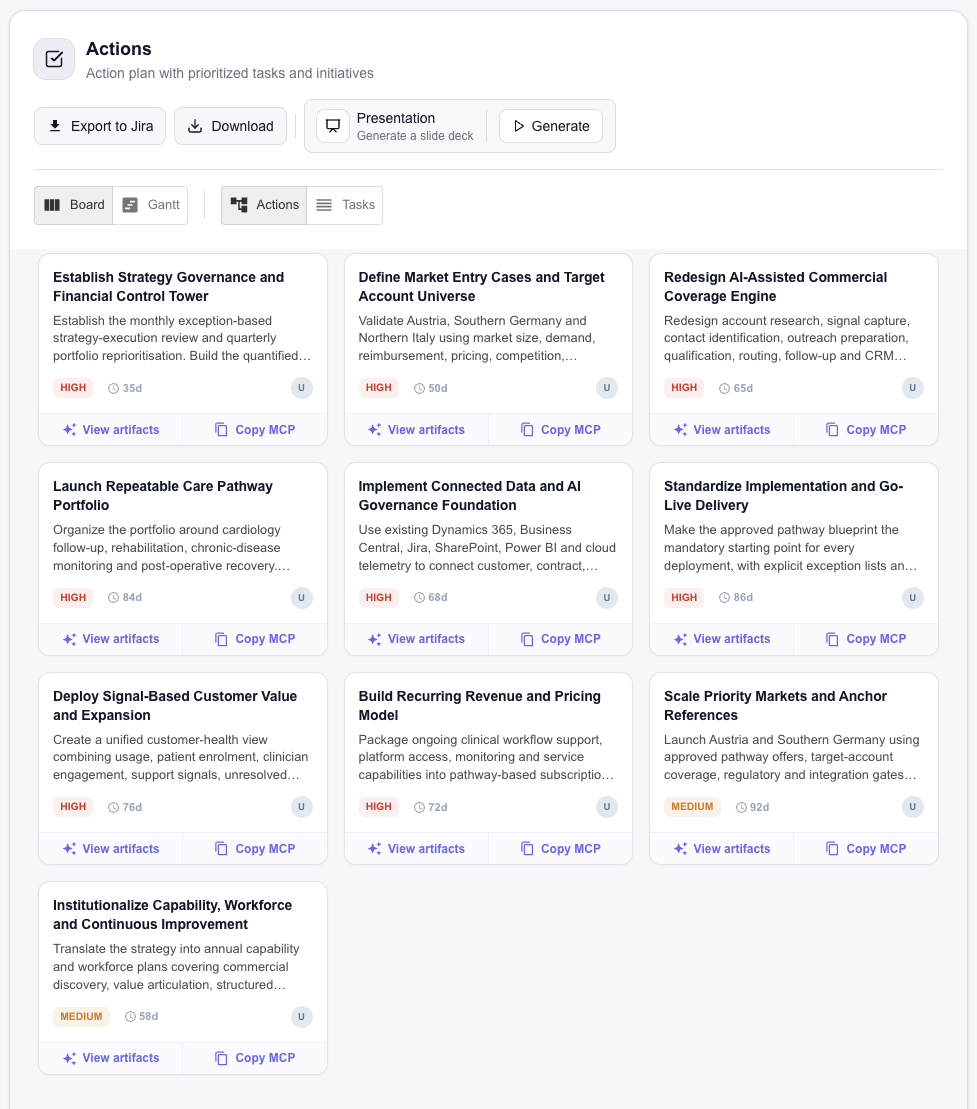Click user avatar on Scale Priority Markets card
The image size is (977, 1109).
[x=912, y=807]
